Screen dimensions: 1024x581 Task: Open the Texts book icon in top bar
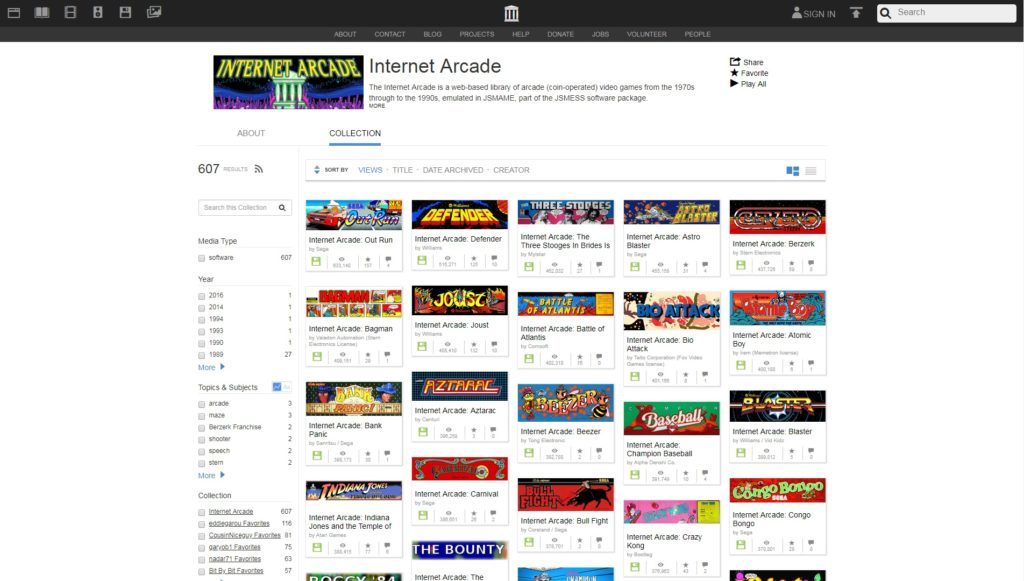(41, 13)
